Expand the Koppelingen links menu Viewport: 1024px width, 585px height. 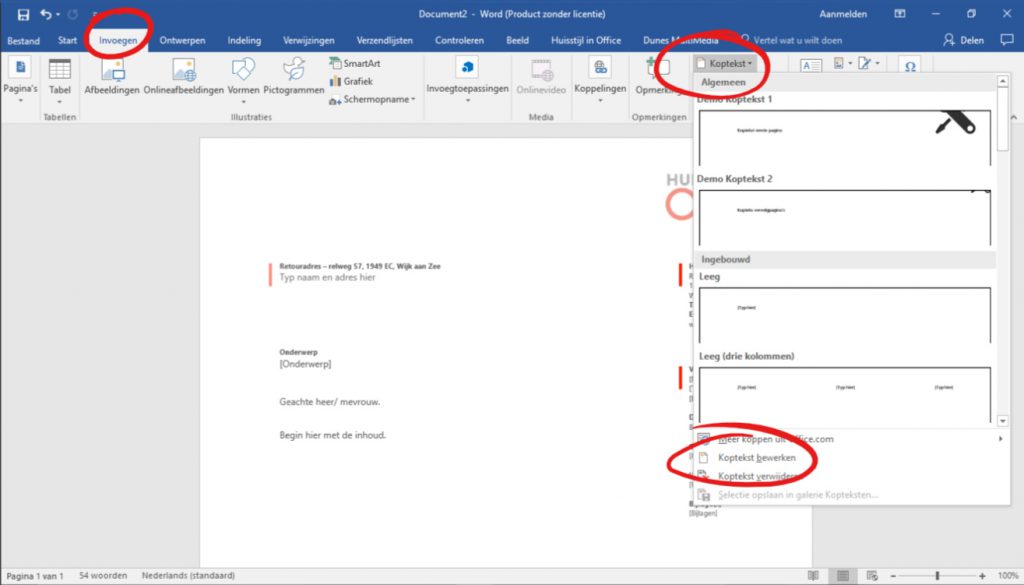pyautogui.click(x=600, y=81)
